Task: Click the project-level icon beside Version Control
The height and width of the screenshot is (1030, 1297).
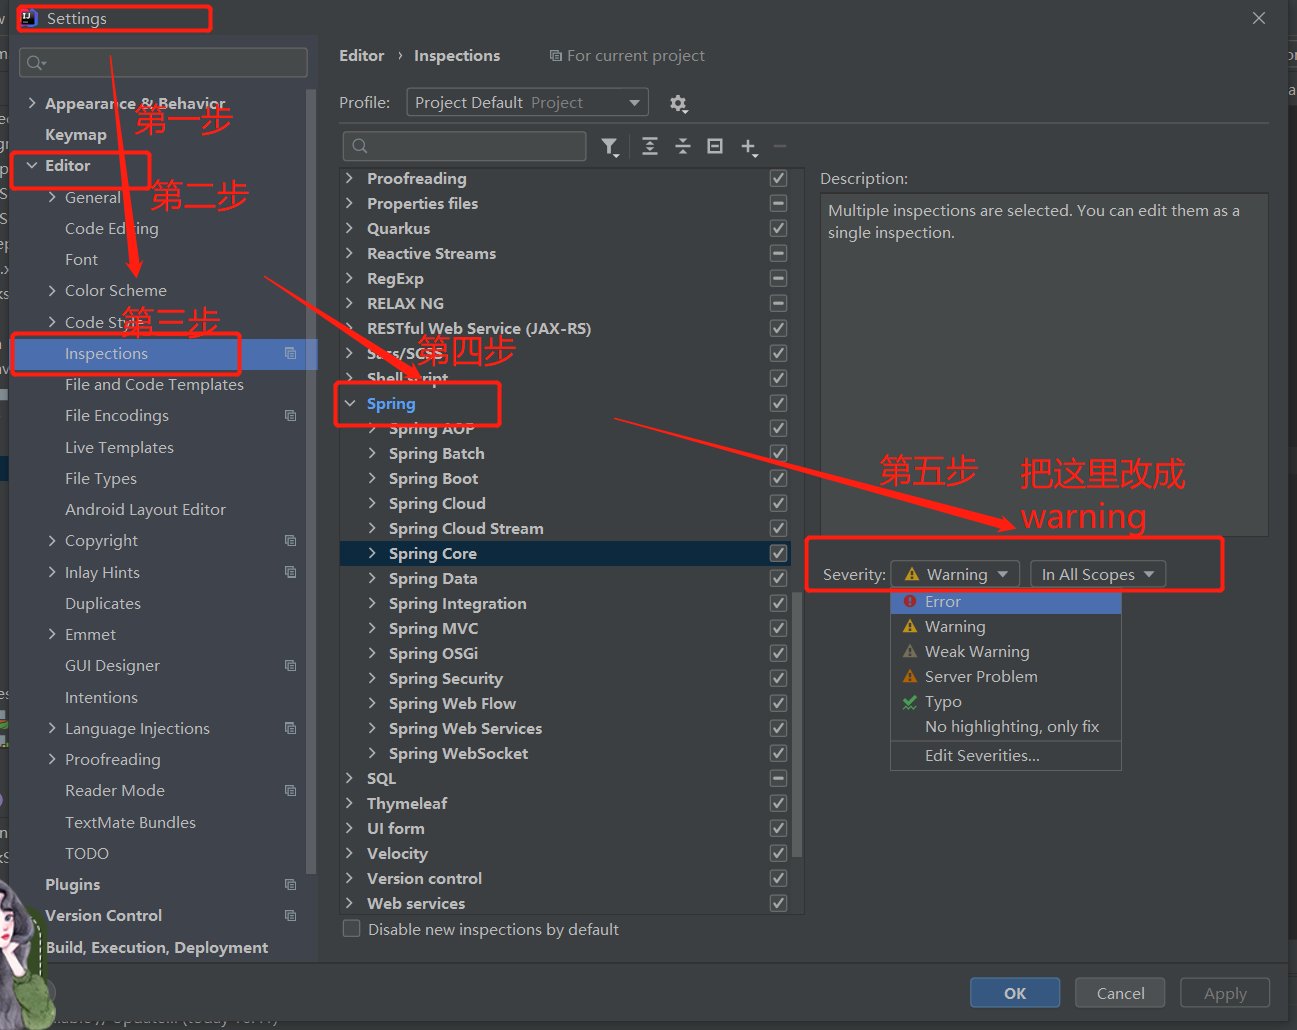Action: coord(291,915)
